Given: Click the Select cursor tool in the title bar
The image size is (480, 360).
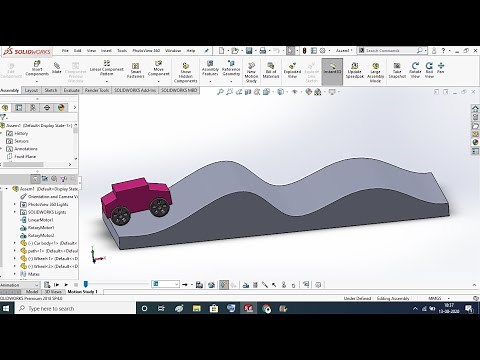Looking at the screenshot, I should coord(290,51).
